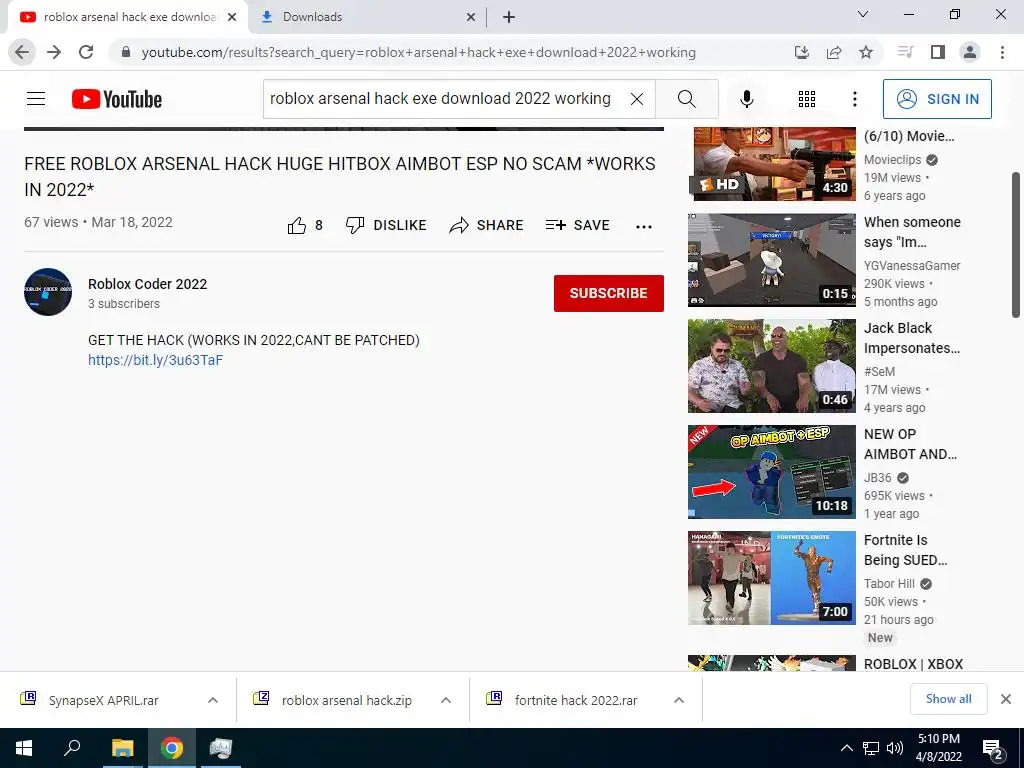Expand options for fortnite hack 2022.rar
Screen dimensions: 1024x768
tap(679, 700)
